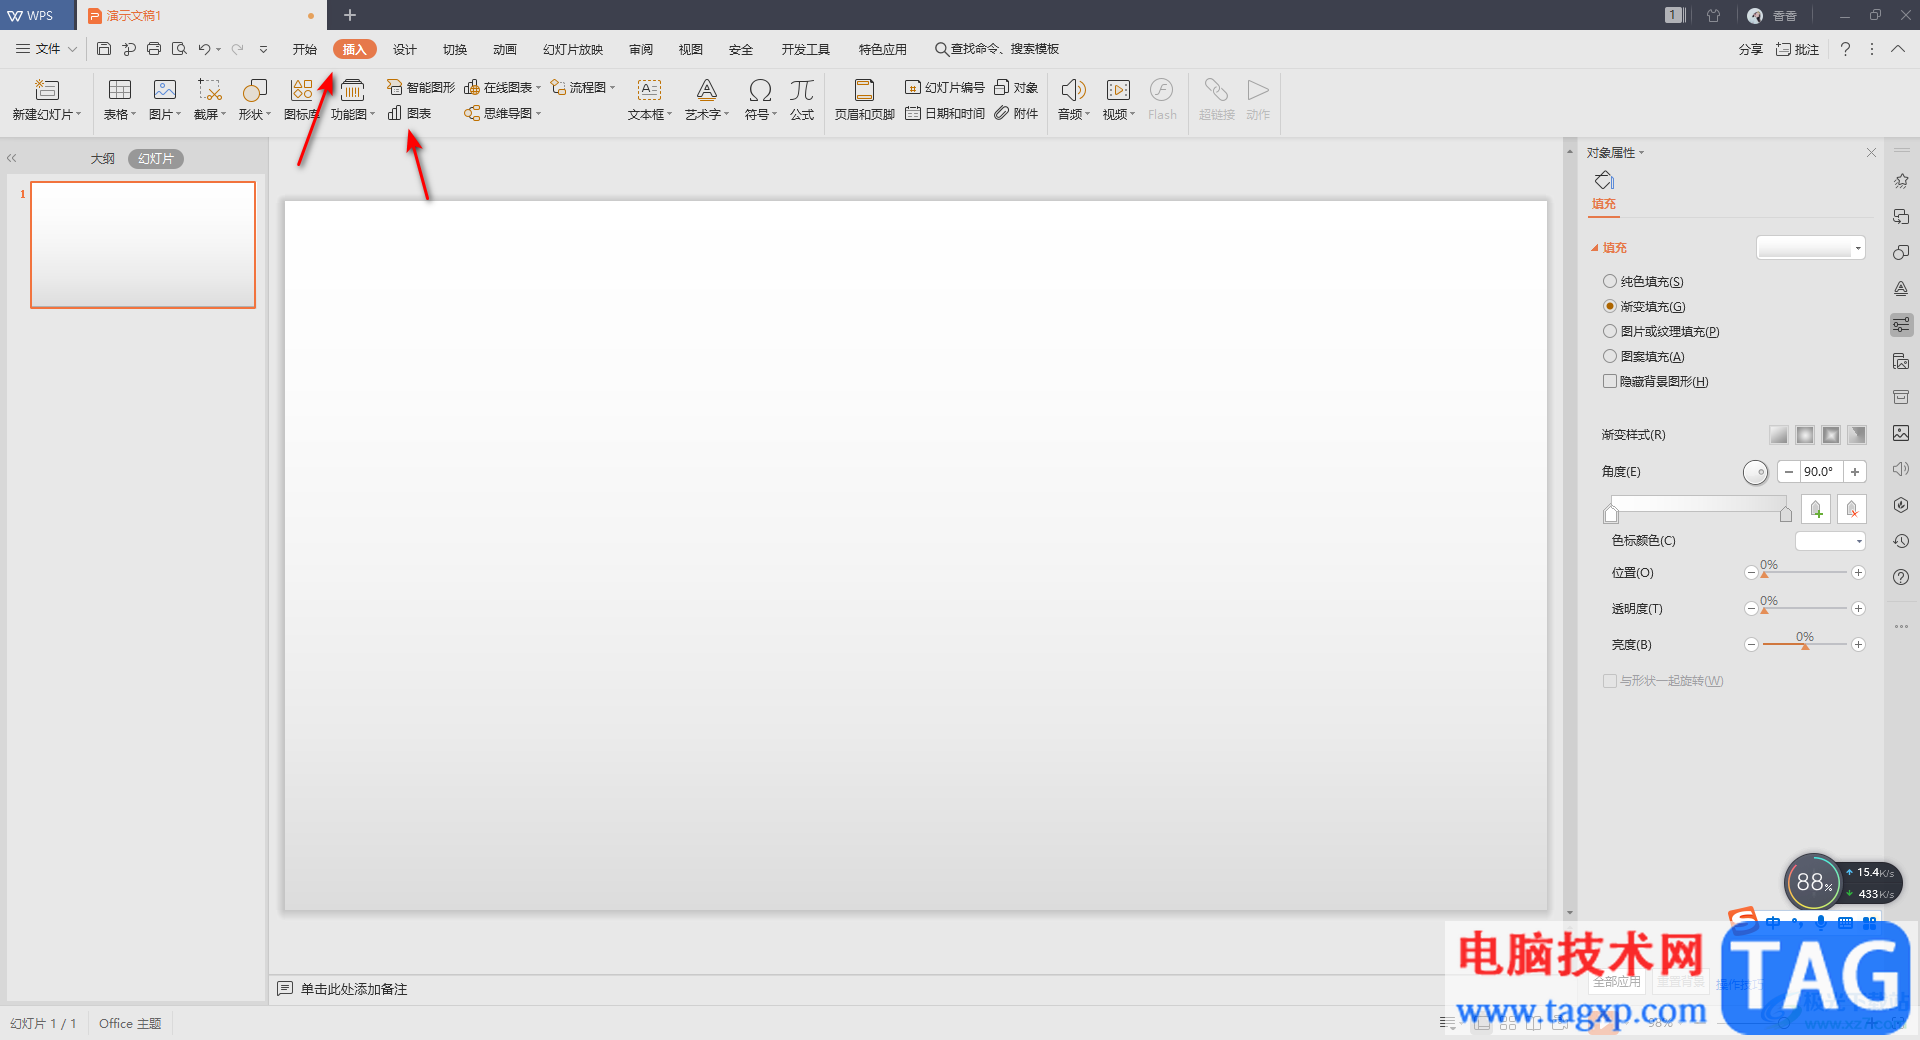Expand the File (文件) menu arrow
This screenshot has width=1920, height=1040.
72,49
